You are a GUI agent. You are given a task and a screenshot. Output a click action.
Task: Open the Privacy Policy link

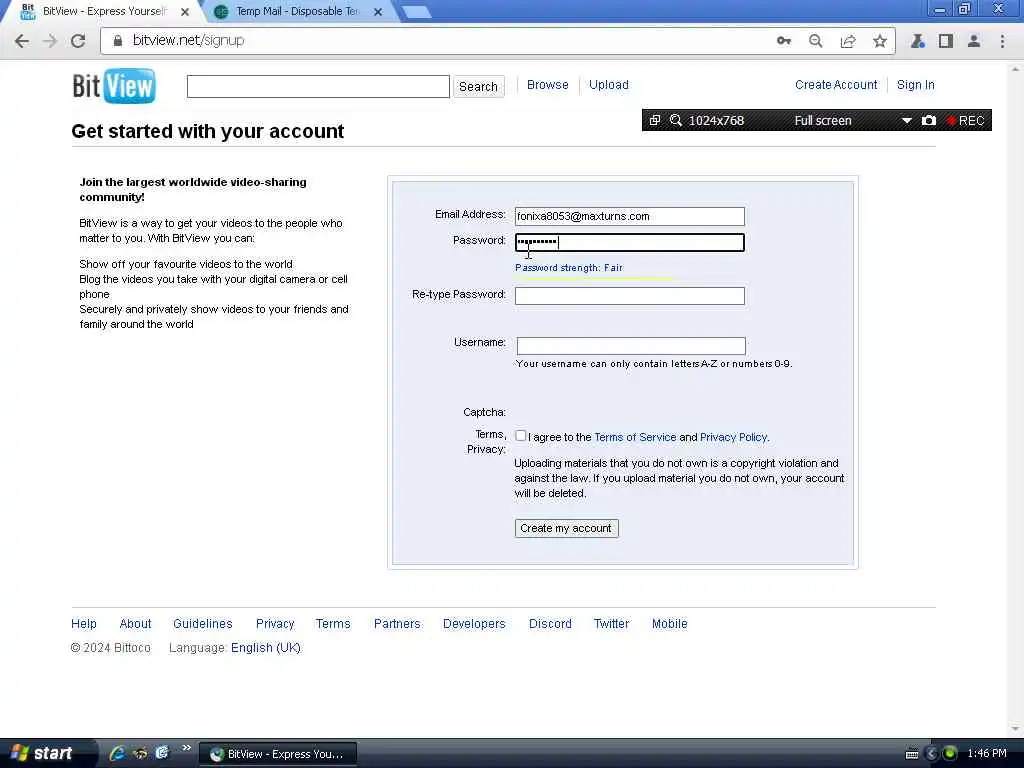pyautogui.click(x=733, y=438)
